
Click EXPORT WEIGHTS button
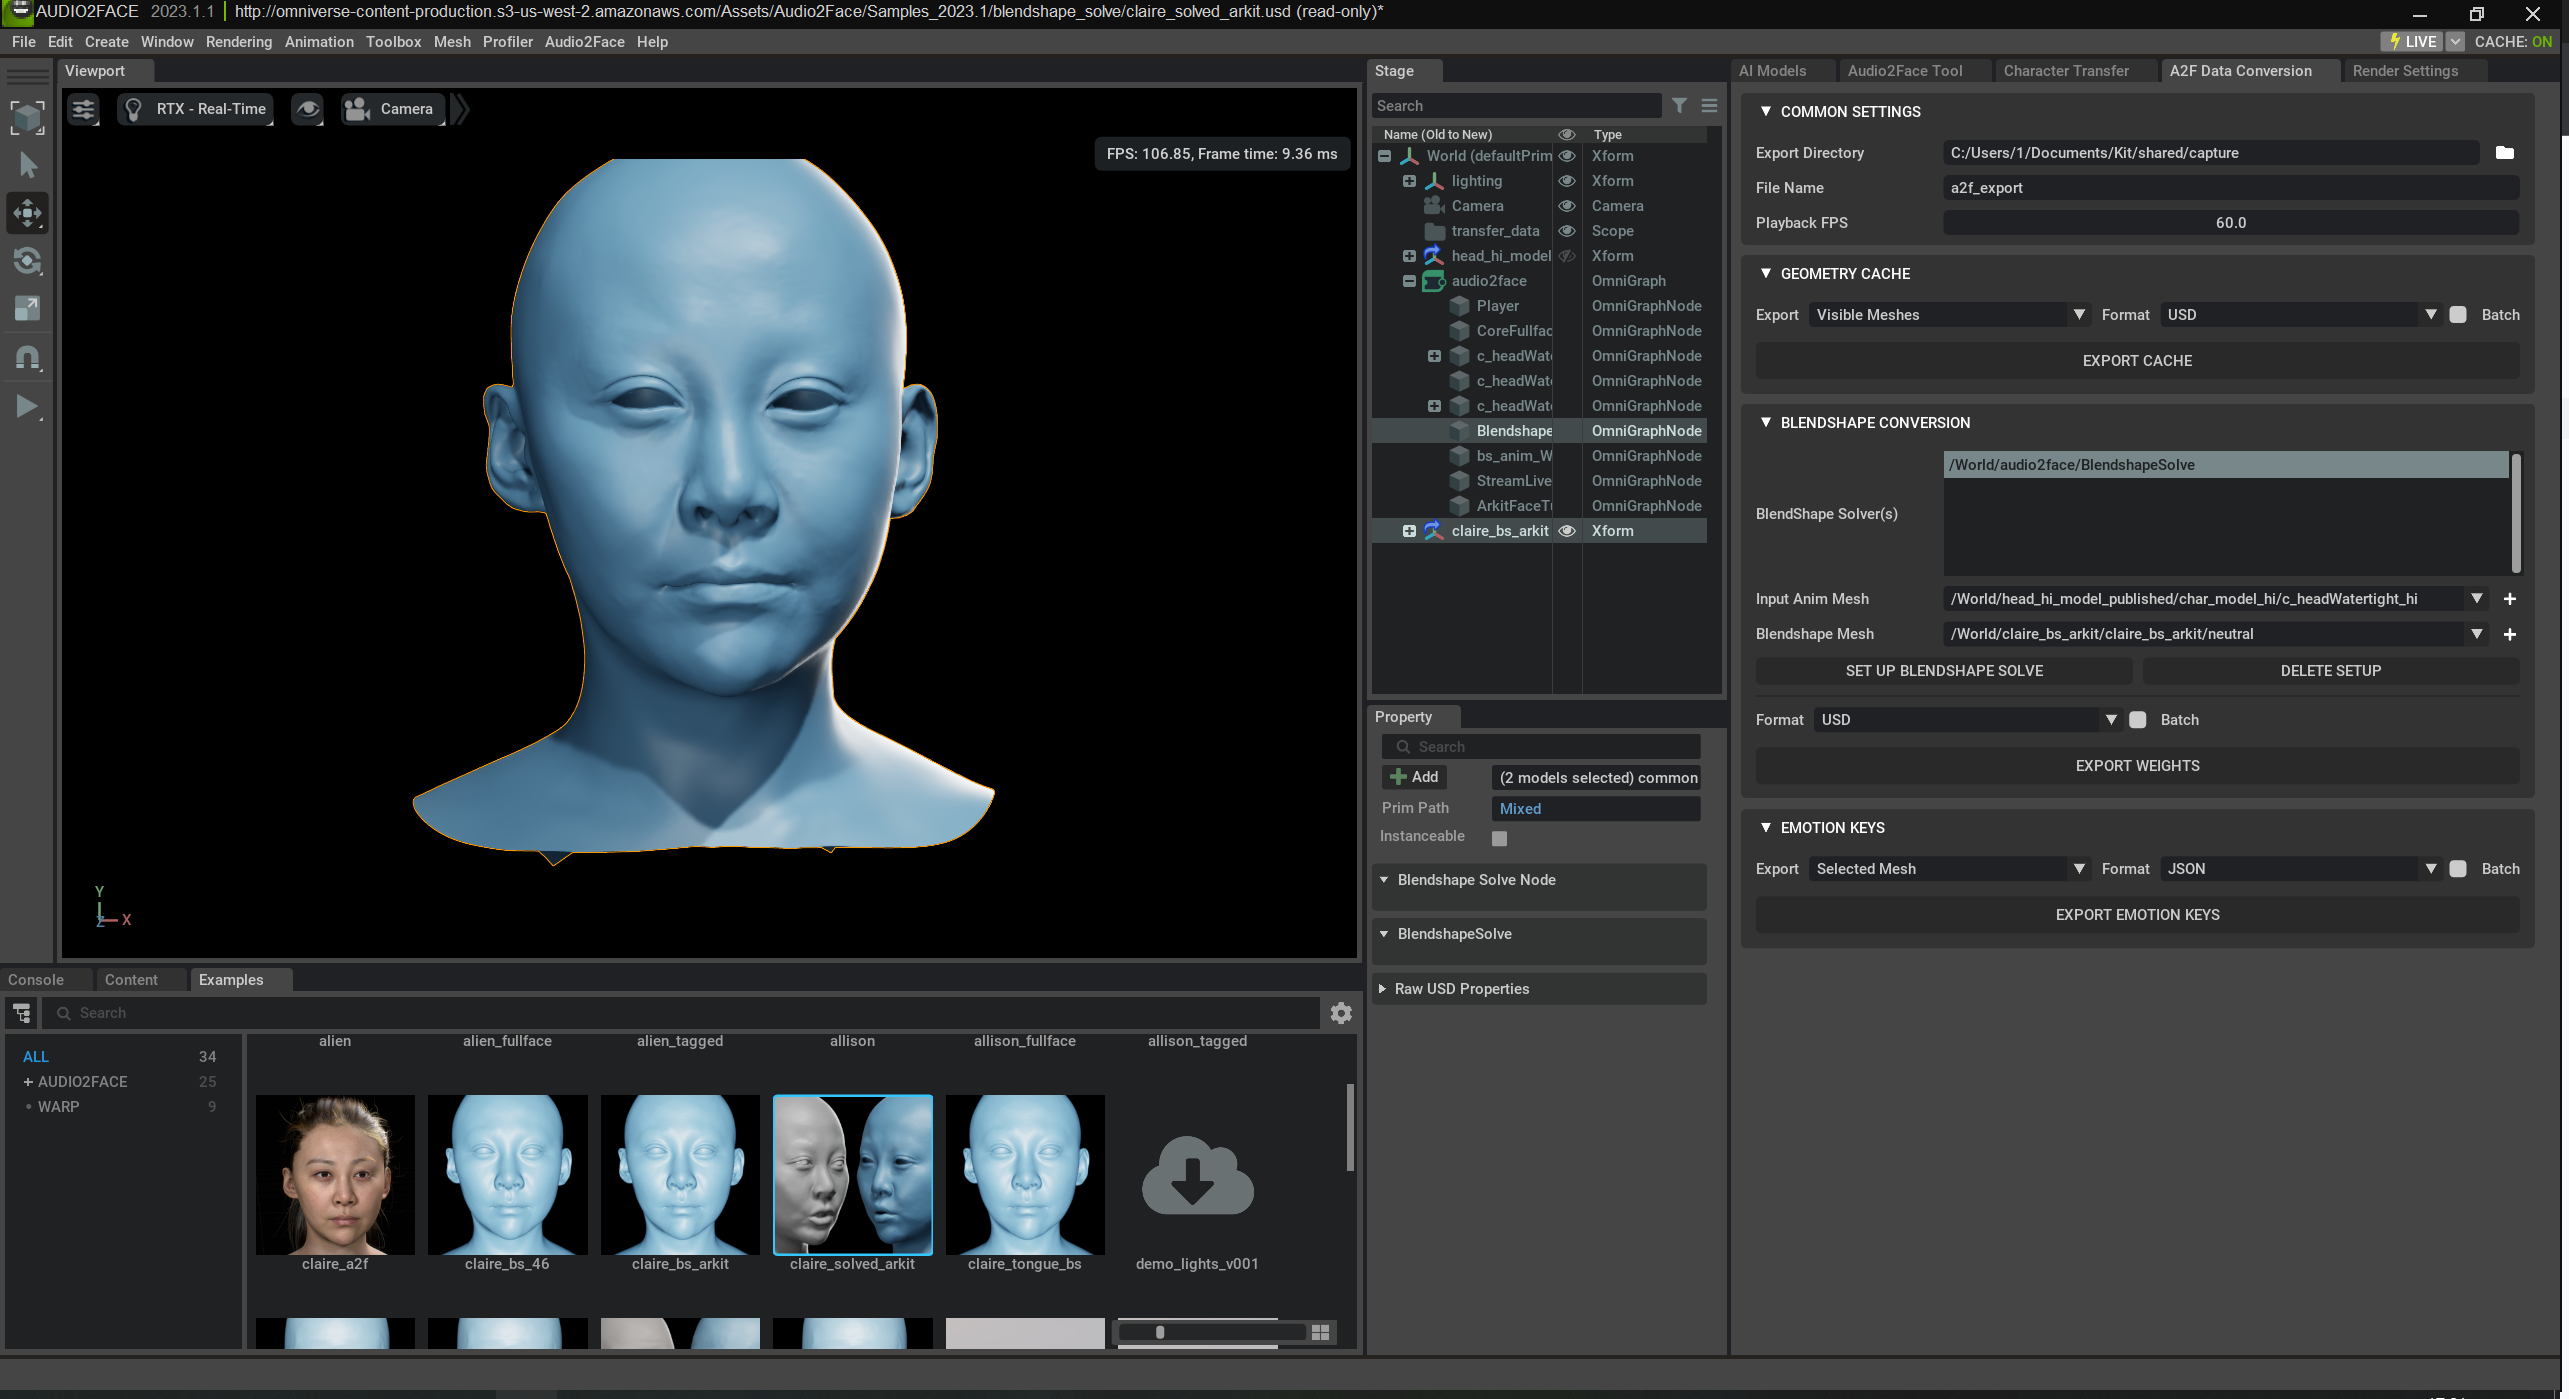pos(2136,766)
